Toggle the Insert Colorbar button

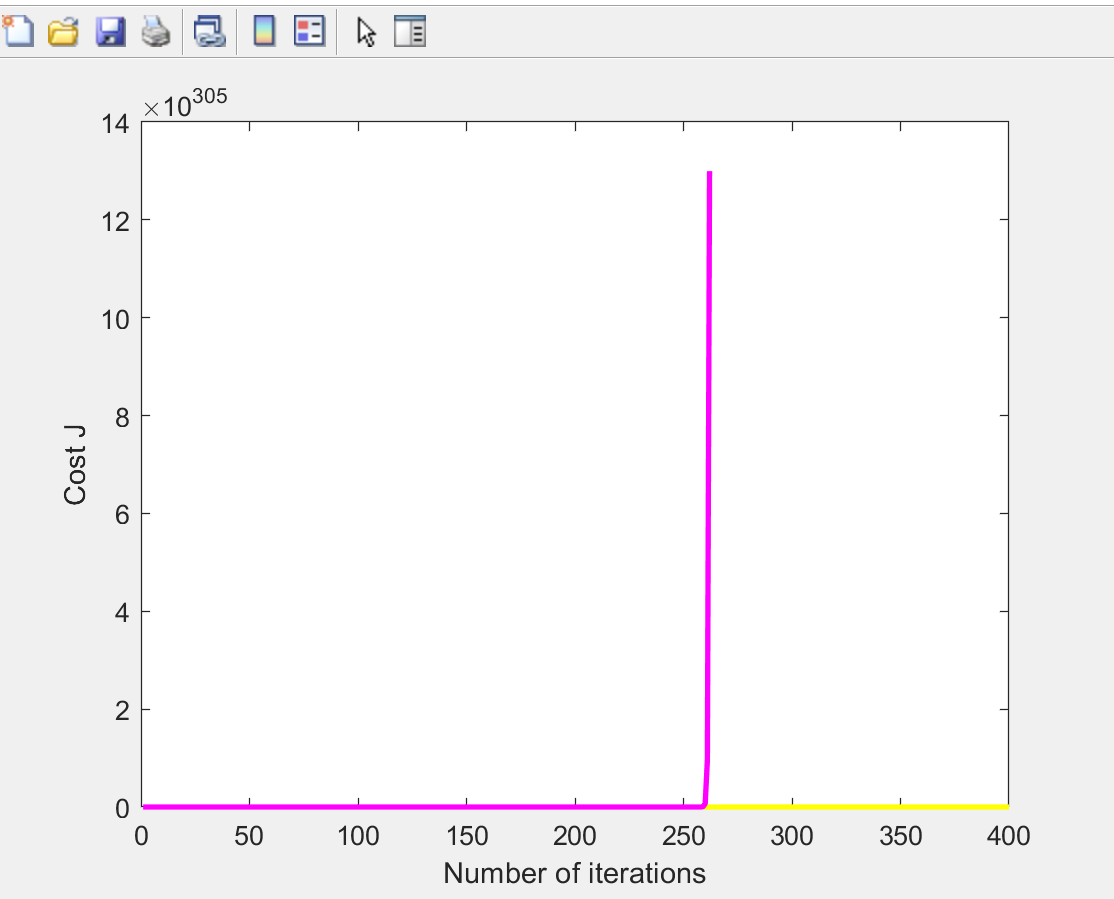pyautogui.click(x=264, y=32)
